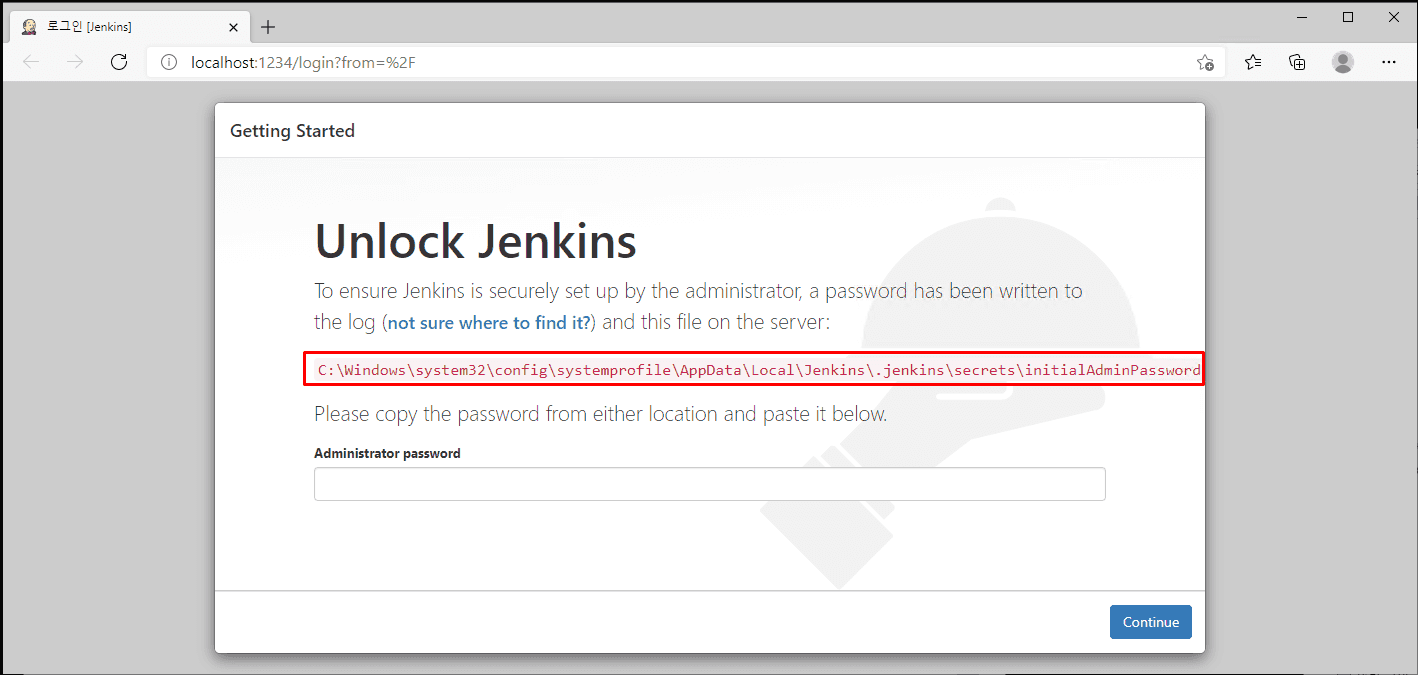Add this page to favorites star icon

pyautogui.click(x=1205, y=62)
